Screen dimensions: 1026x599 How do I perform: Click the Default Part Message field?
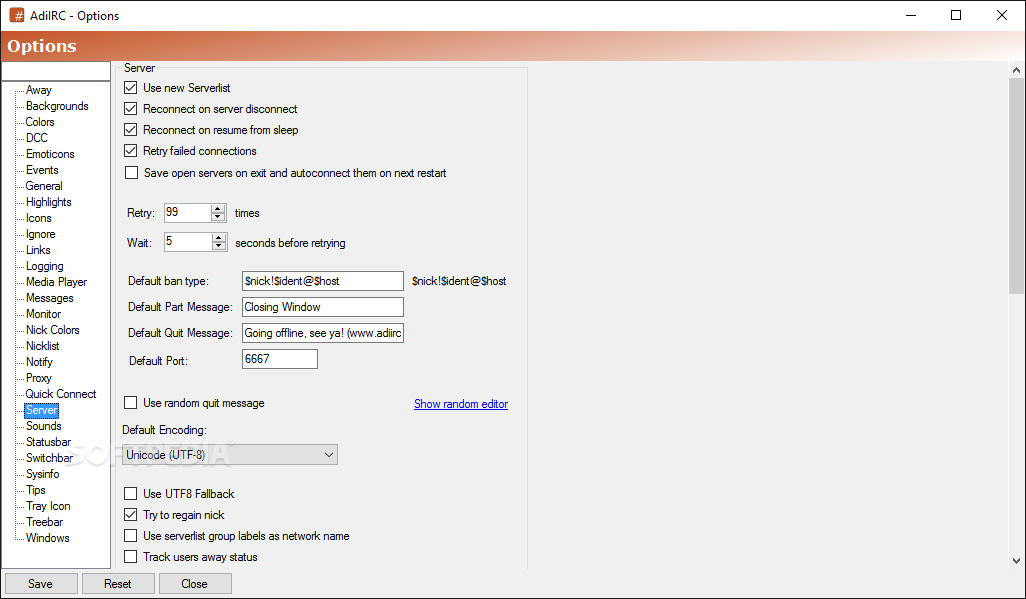pyautogui.click(x=323, y=307)
